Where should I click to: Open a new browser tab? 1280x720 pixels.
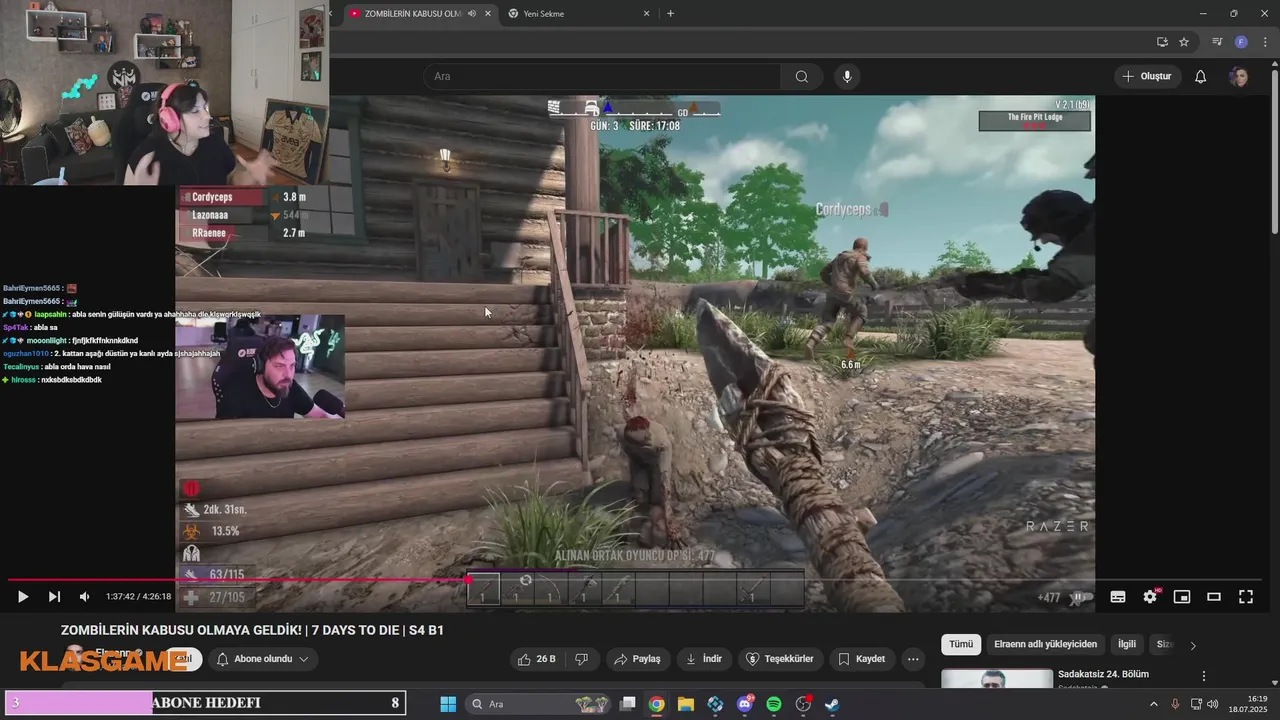click(x=670, y=14)
